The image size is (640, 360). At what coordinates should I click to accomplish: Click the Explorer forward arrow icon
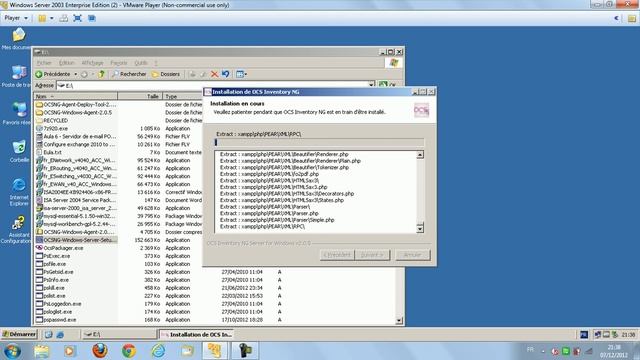[84, 74]
